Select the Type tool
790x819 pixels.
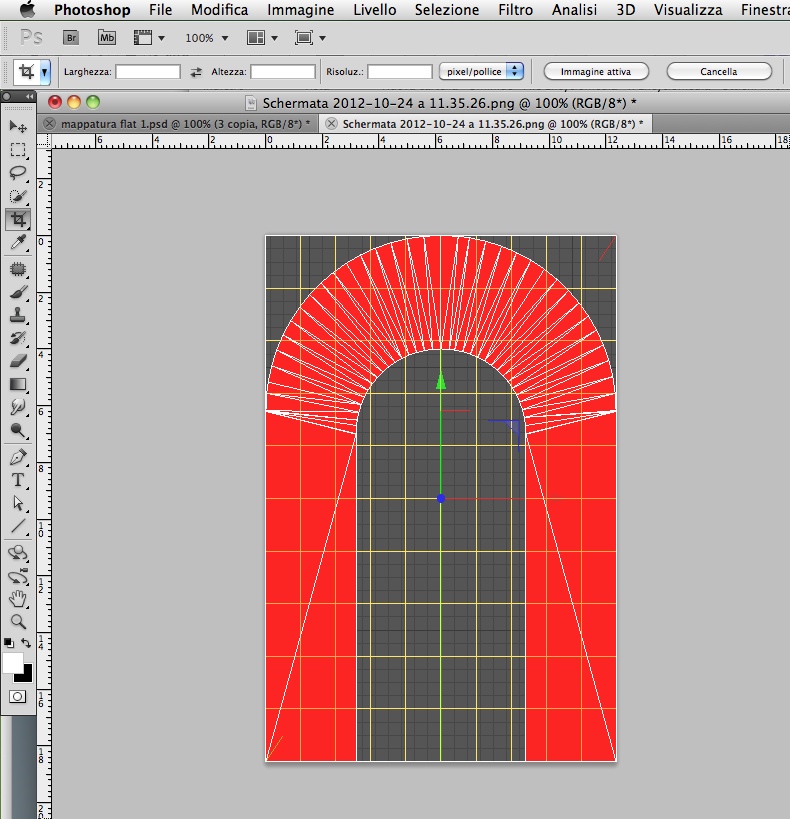(x=18, y=479)
